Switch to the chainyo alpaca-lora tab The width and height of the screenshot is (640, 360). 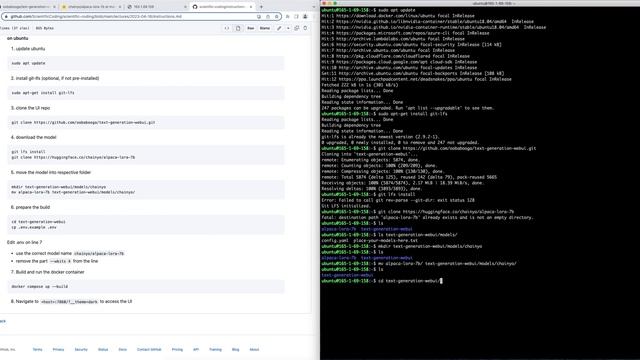(x=91, y=7)
